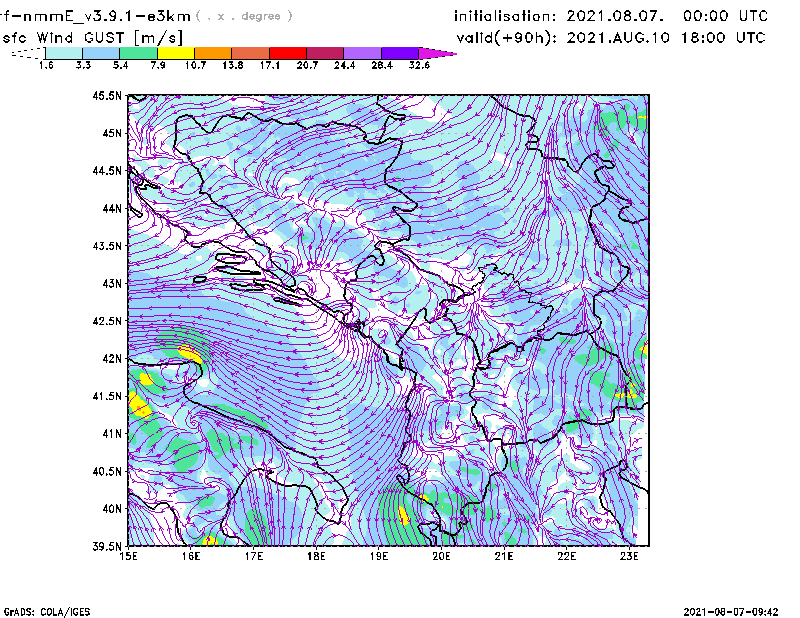This screenshot has width=800, height=618.
Task: Click the 15E longitude label
Action: click(128, 556)
